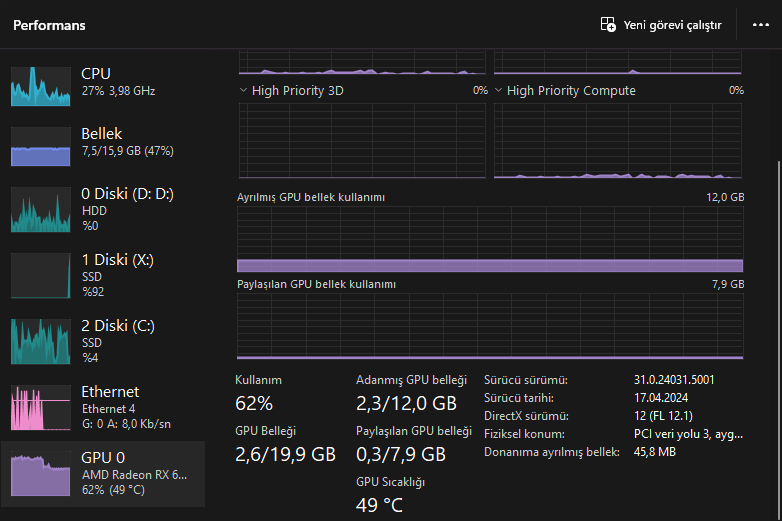782x521 pixels.
Task: Select the Bellek memory graph thumbnail
Action: tap(40, 146)
